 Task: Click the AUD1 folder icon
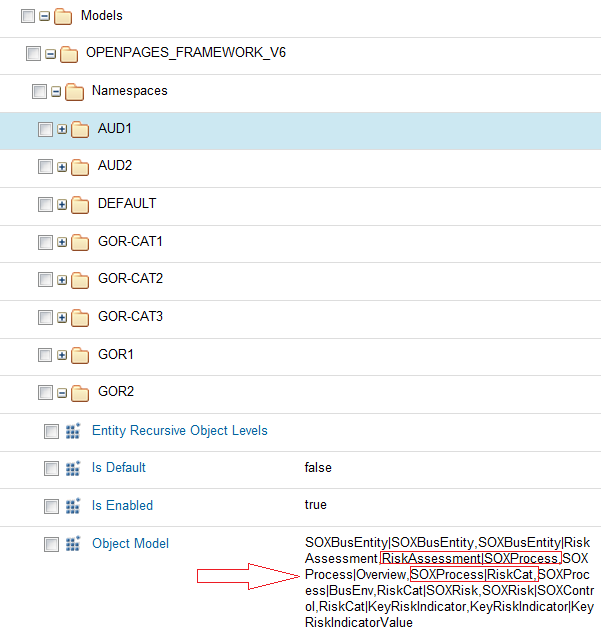pyautogui.click(x=80, y=130)
